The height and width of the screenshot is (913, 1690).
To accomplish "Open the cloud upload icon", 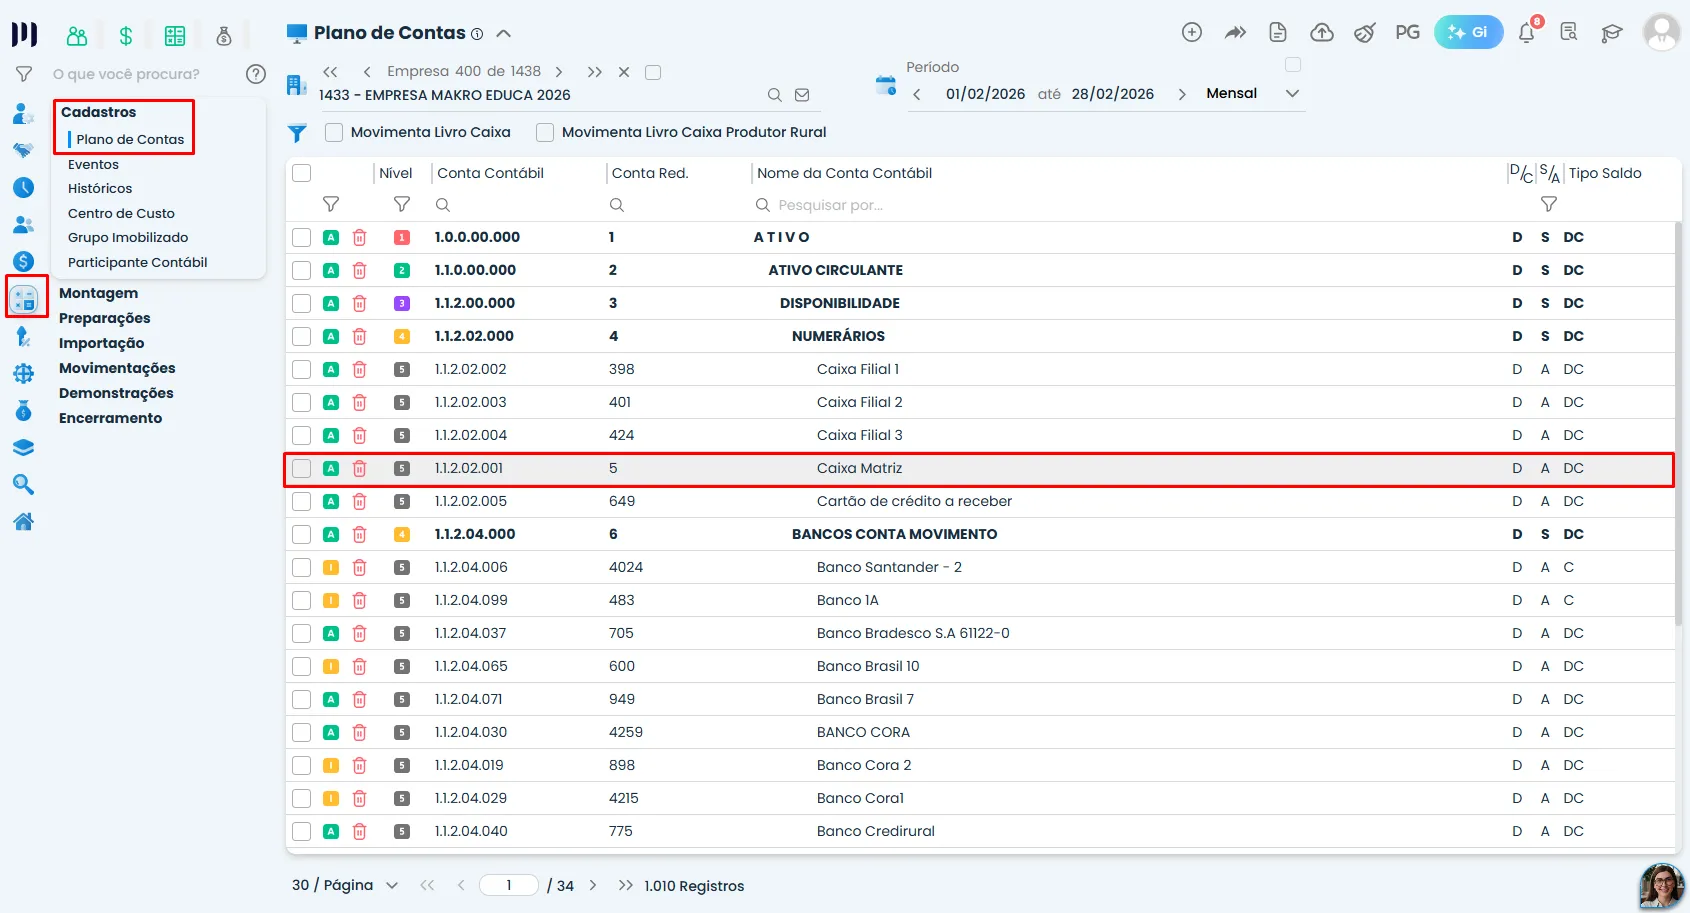I will tap(1322, 33).
